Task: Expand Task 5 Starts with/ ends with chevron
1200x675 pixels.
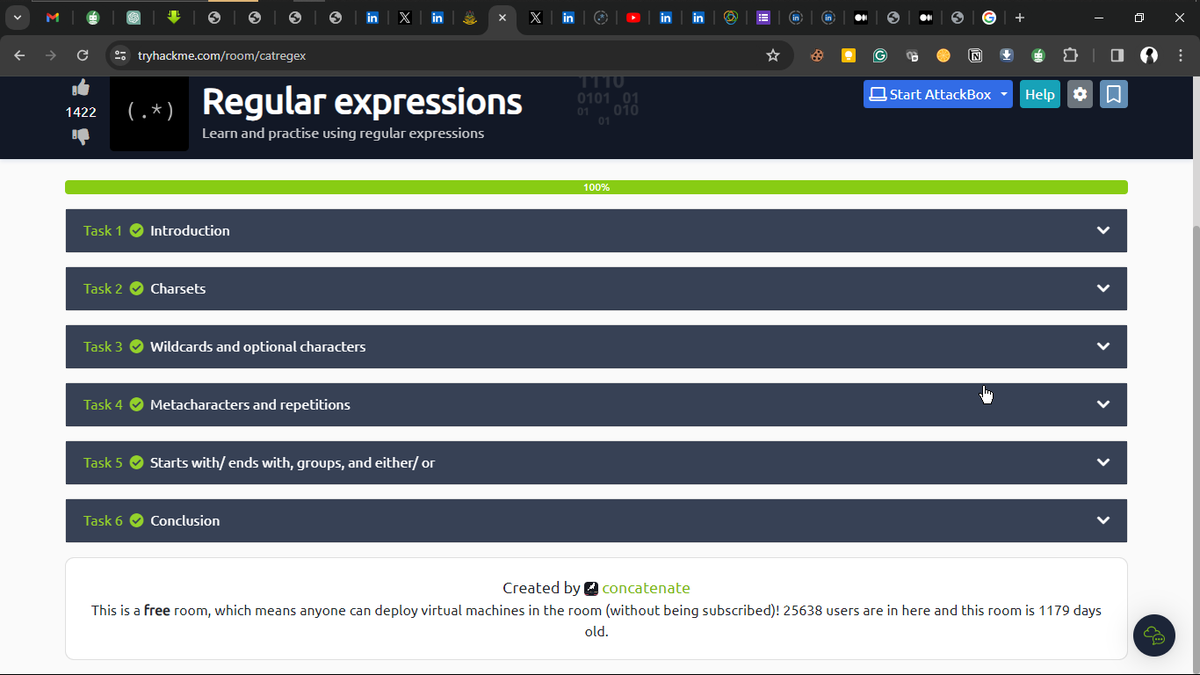Action: coord(1103,462)
